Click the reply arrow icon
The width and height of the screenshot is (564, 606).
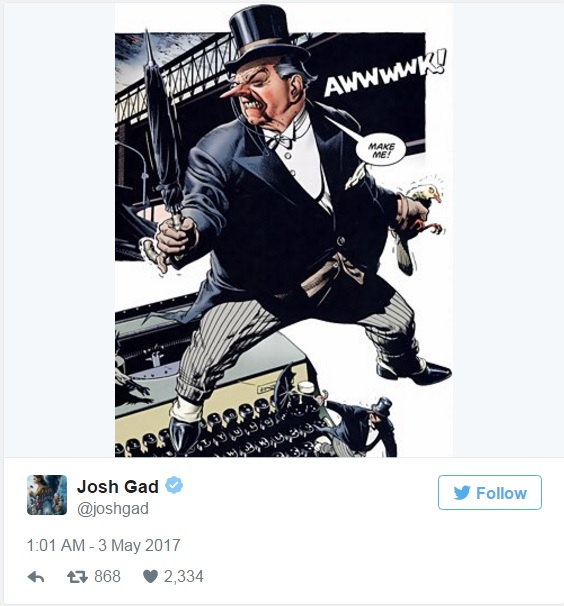point(36,577)
